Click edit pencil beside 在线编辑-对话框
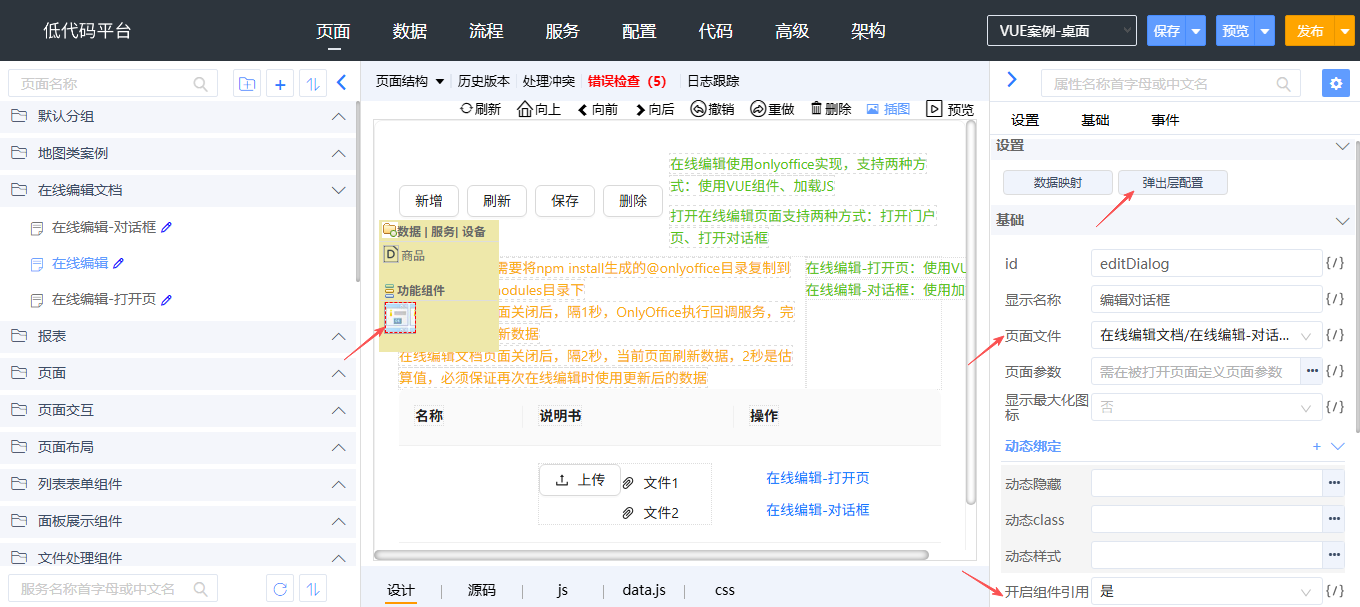 167,227
